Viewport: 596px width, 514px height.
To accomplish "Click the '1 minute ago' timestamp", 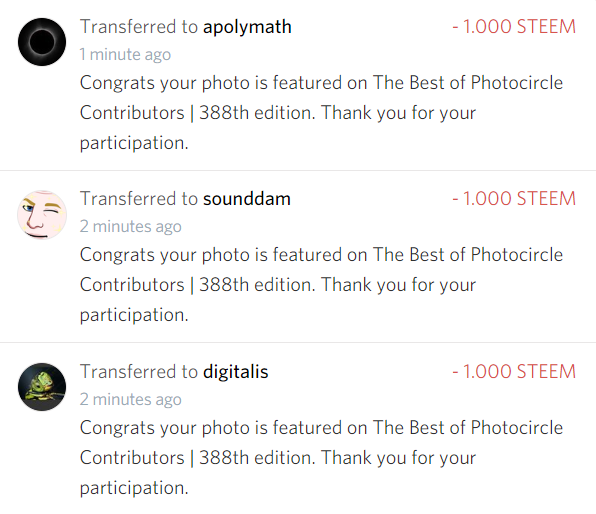I will click(x=125, y=54).
